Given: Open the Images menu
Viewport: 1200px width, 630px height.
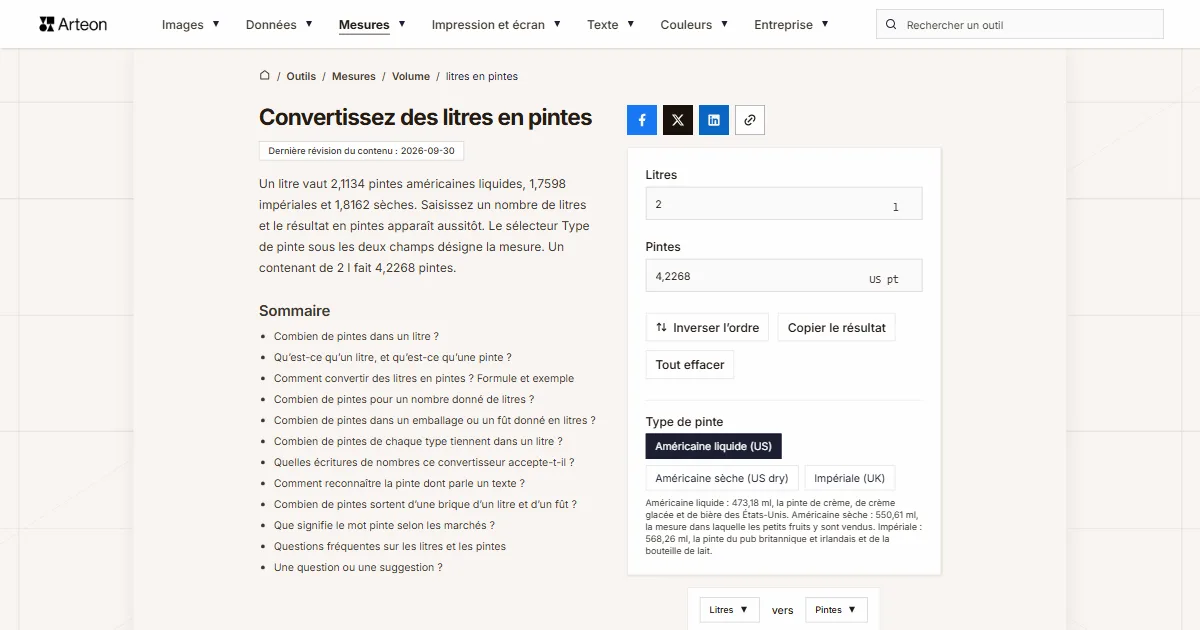Looking at the screenshot, I should point(191,25).
